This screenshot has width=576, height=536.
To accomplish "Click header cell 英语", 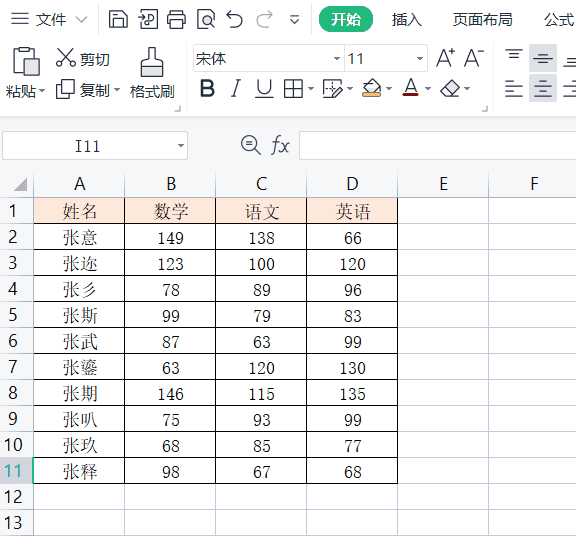I will tap(352, 211).
